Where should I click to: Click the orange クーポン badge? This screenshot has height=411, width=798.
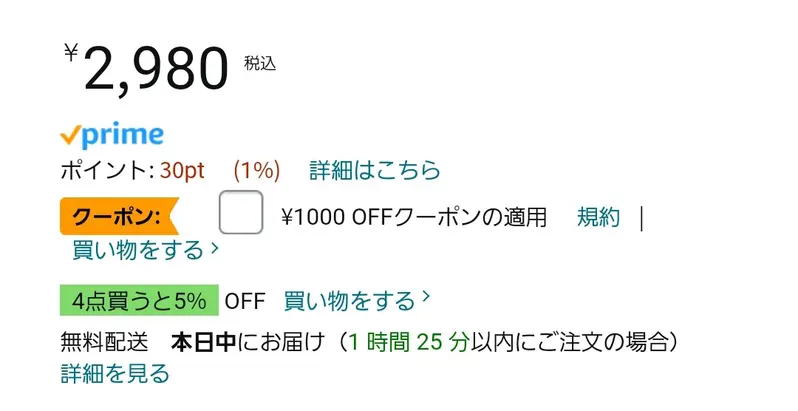[116, 216]
